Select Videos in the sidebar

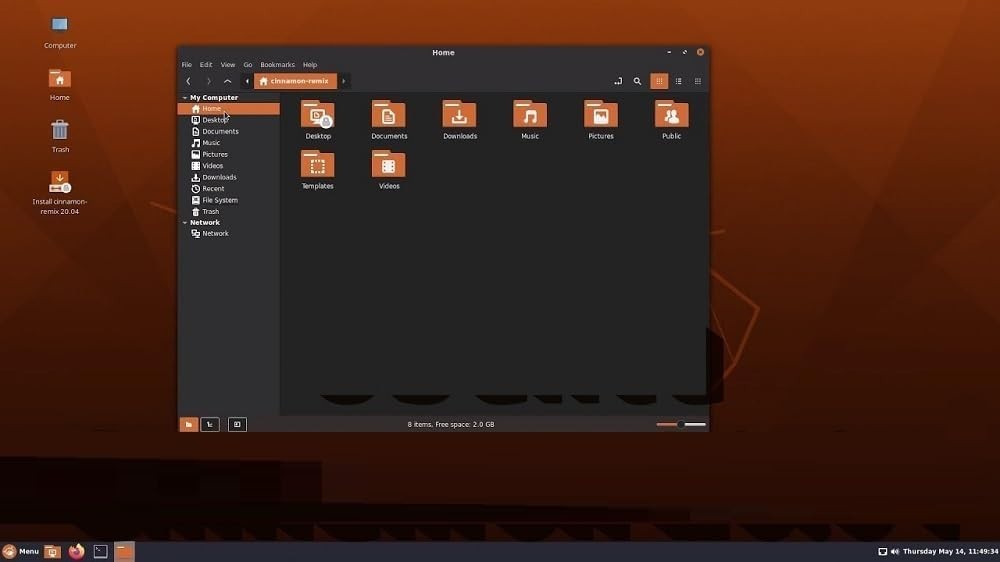228,166
